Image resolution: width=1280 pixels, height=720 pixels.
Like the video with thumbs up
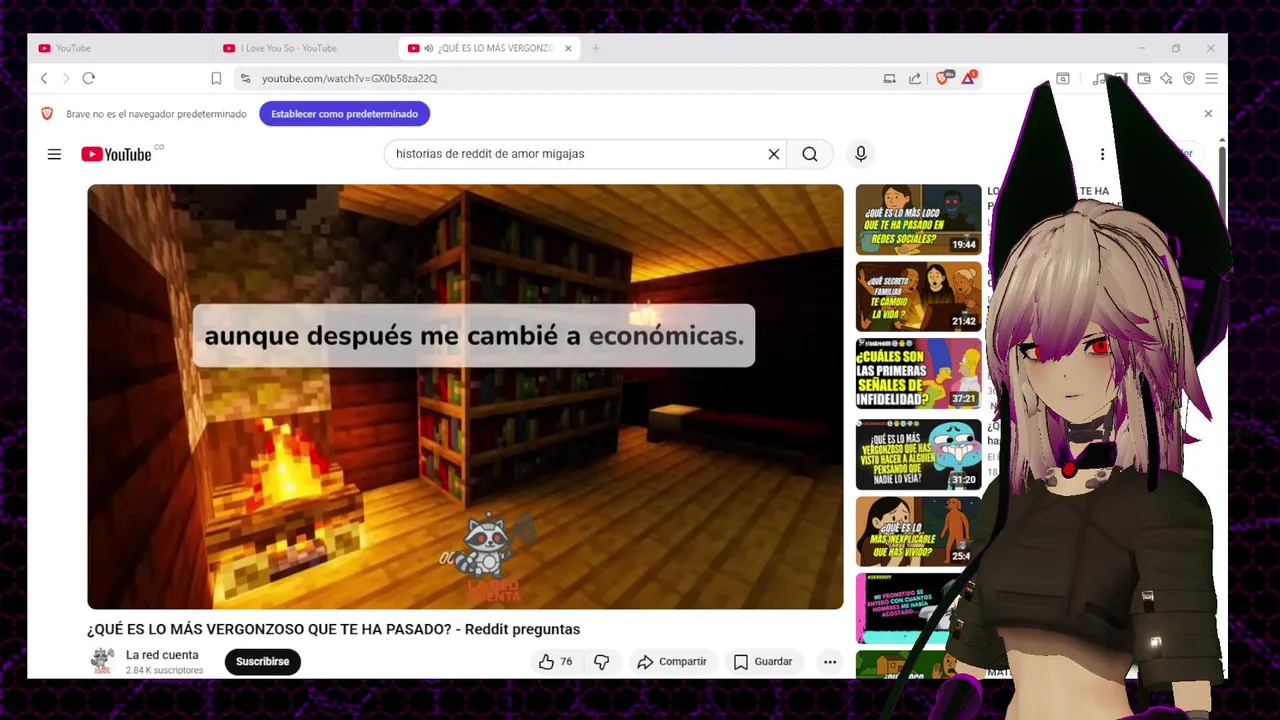pos(555,661)
